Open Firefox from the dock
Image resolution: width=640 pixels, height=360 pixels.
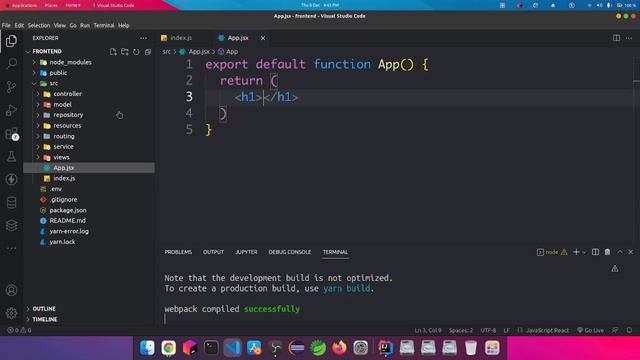click(339, 348)
